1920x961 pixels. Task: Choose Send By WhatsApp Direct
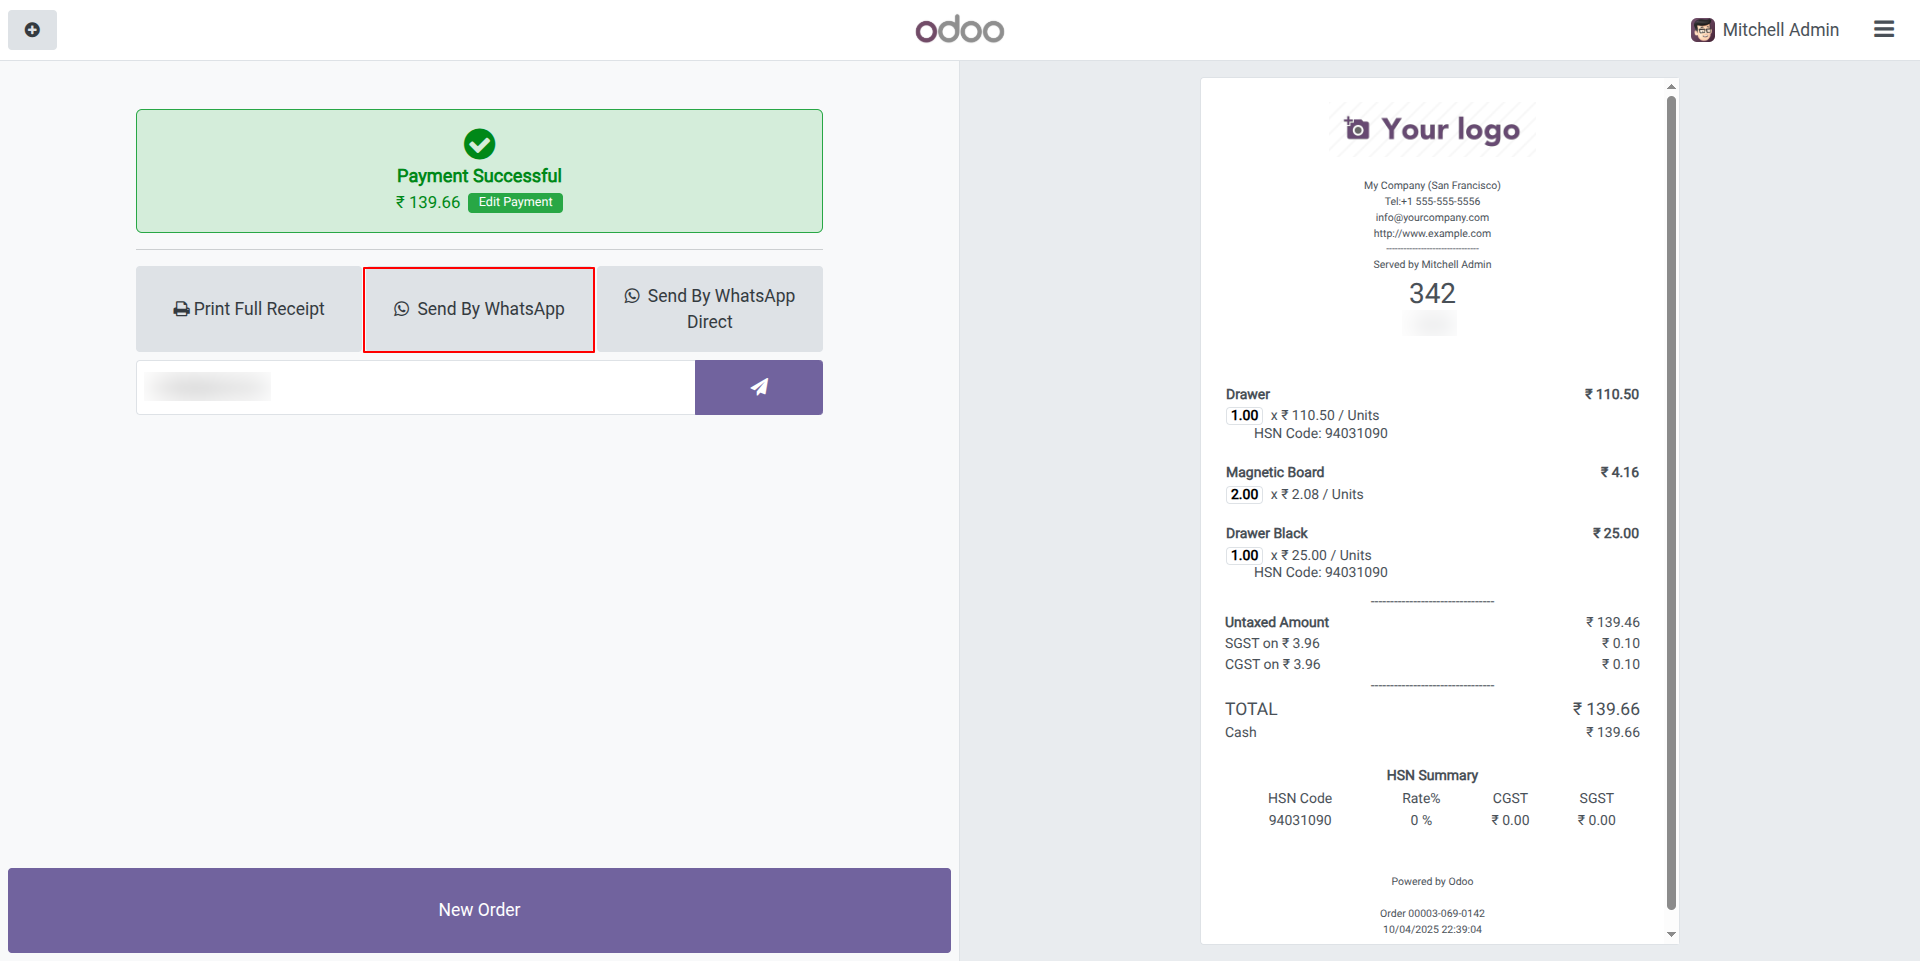coord(710,309)
